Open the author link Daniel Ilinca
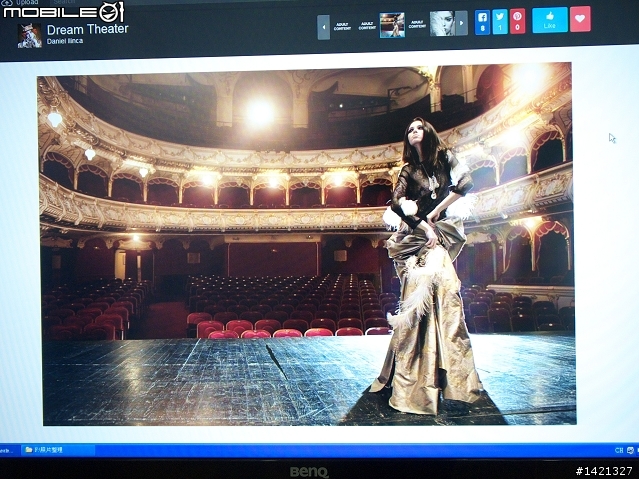Screen dimensions: 639x479 pos(65,41)
